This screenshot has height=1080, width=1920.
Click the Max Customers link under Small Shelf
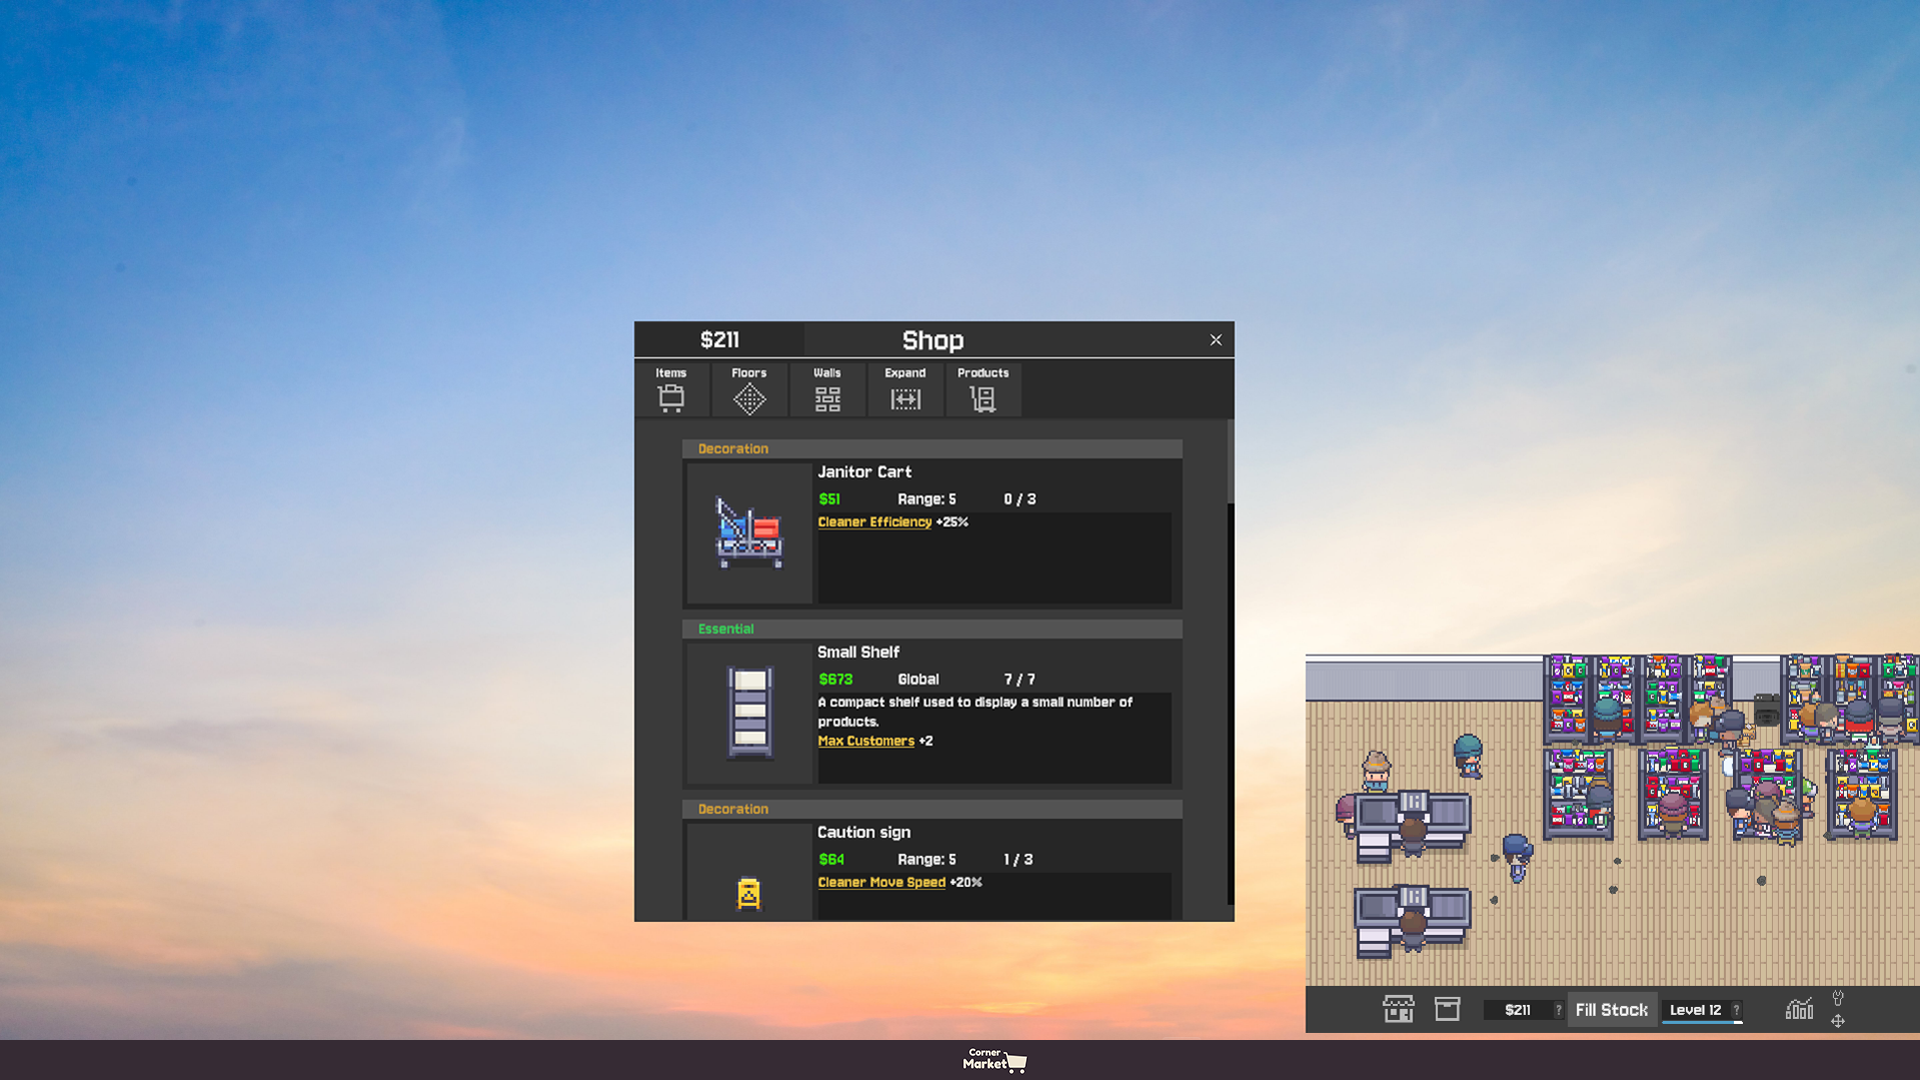(x=866, y=740)
